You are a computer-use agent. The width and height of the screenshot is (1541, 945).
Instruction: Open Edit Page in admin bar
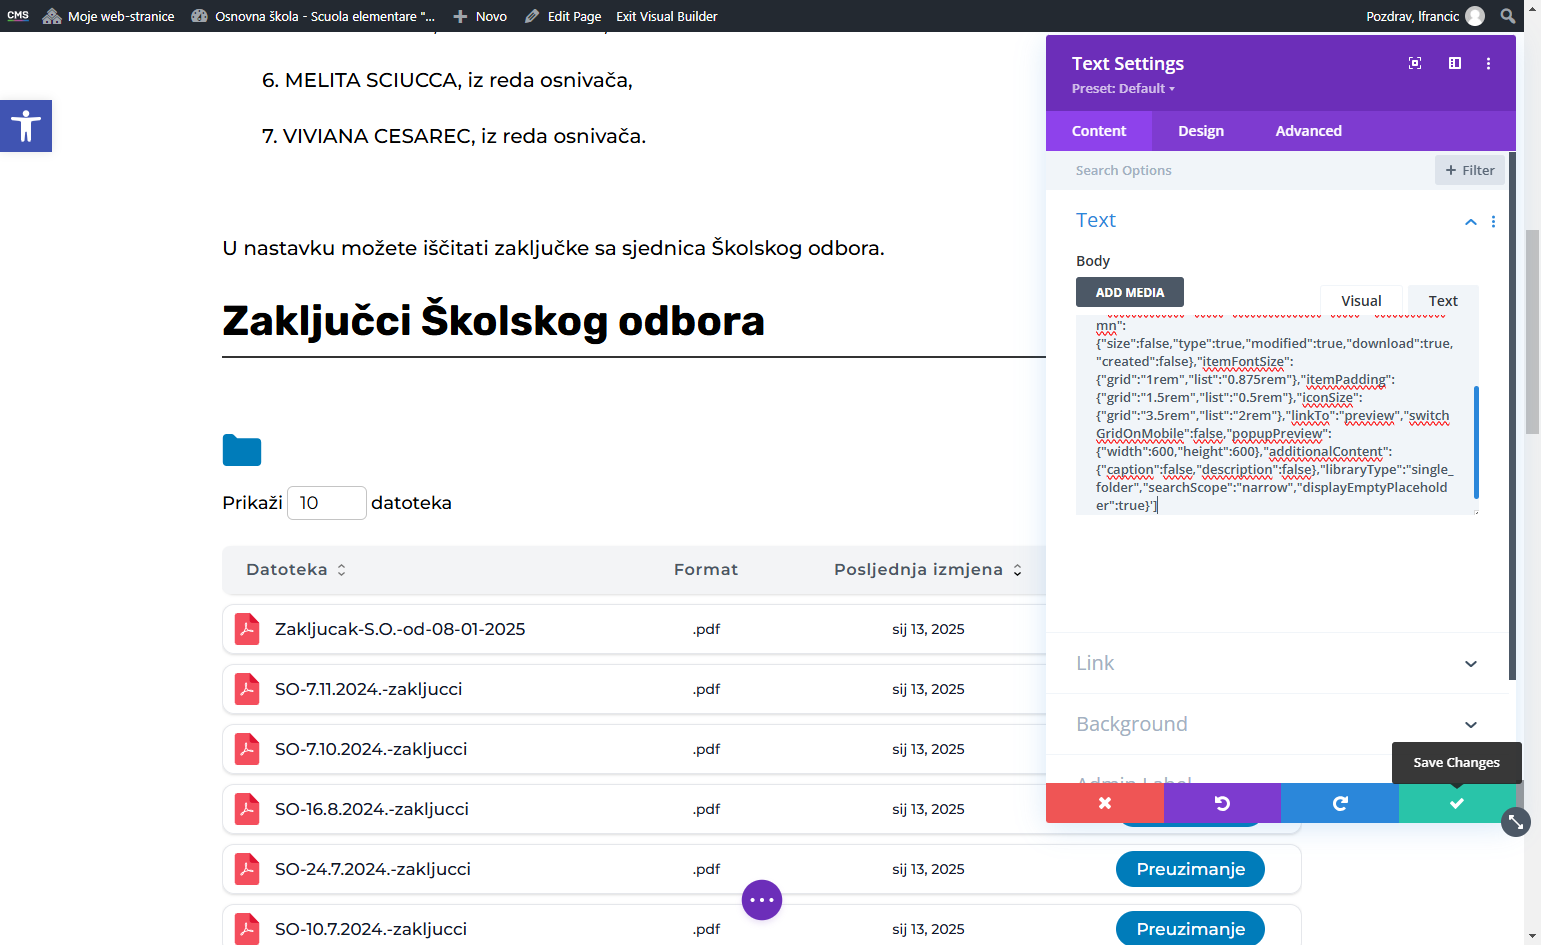point(563,16)
